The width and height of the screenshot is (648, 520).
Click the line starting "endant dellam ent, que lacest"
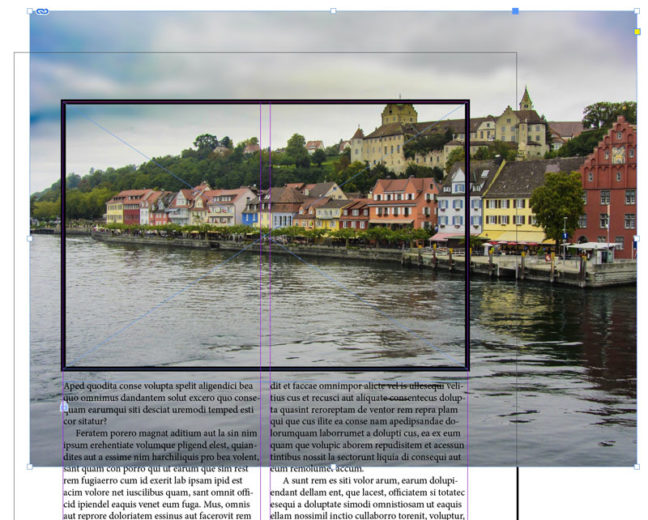[367, 493]
